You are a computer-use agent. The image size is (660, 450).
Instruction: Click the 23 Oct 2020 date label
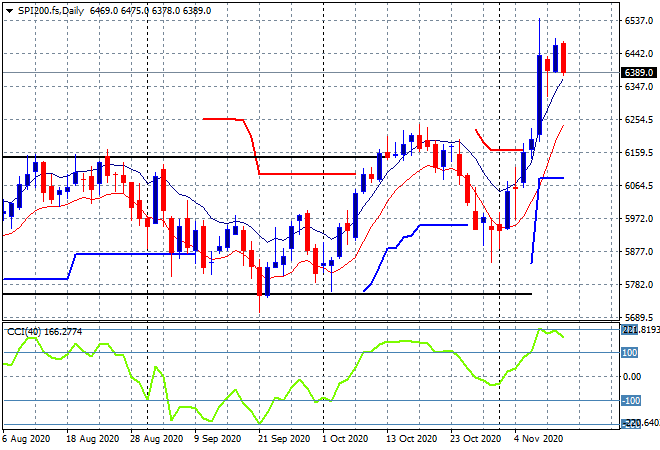476,439
